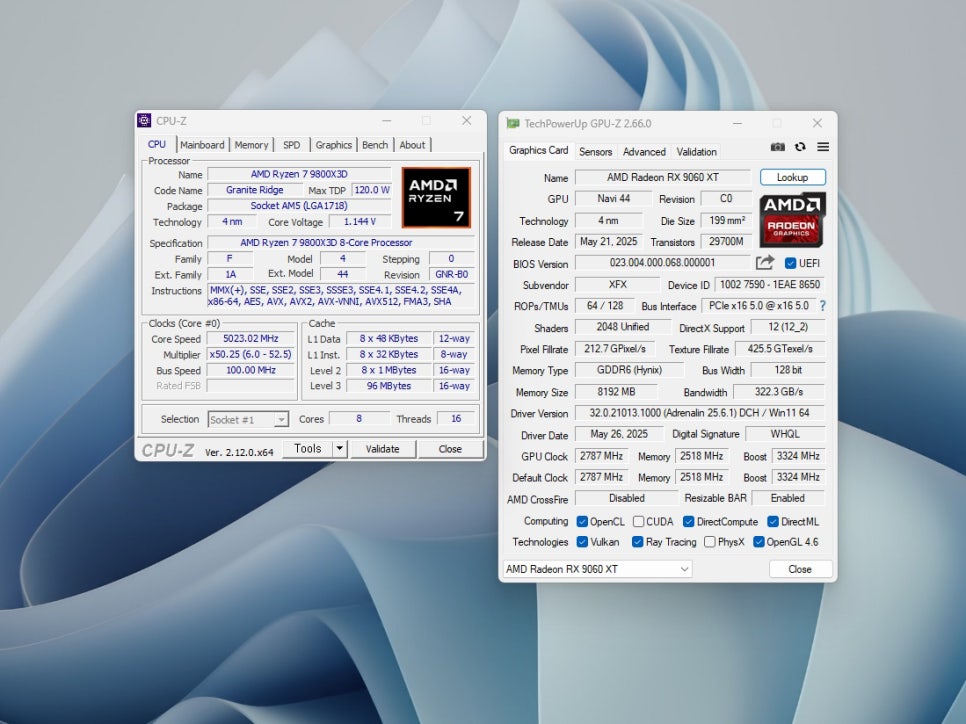Click the CPU-Z app icon in title bar

[144, 120]
